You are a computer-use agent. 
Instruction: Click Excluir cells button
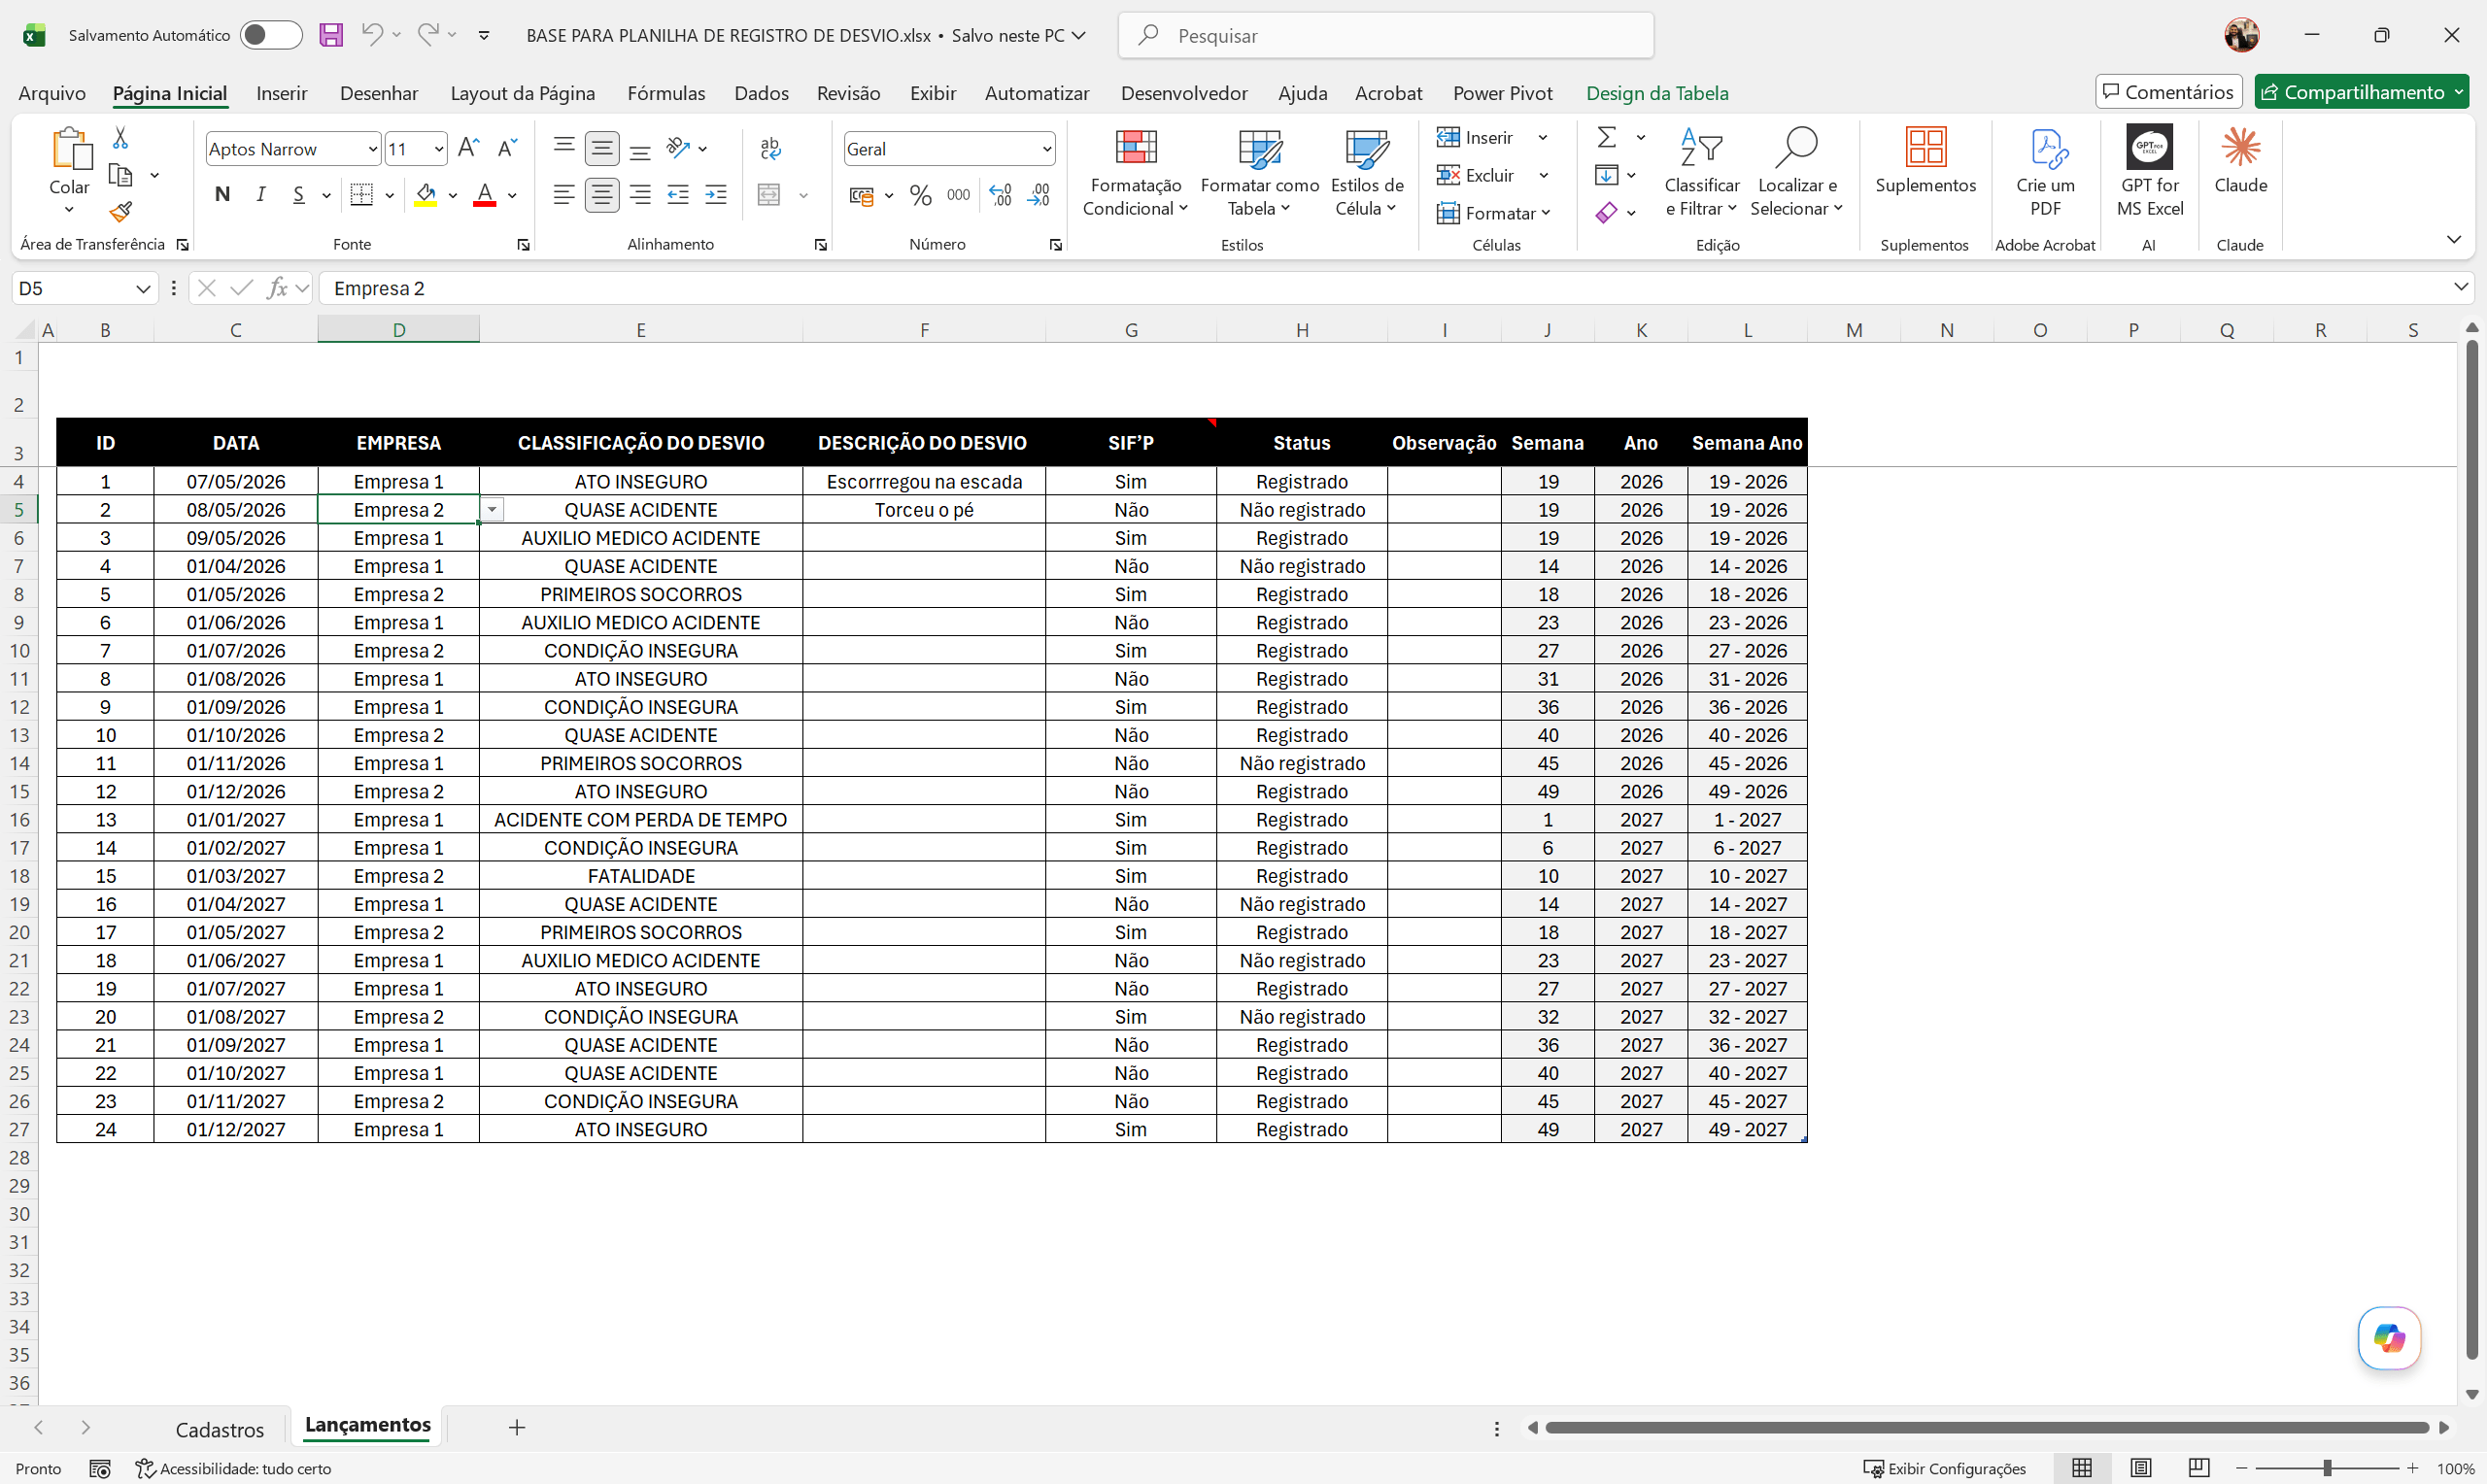click(1476, 175)
